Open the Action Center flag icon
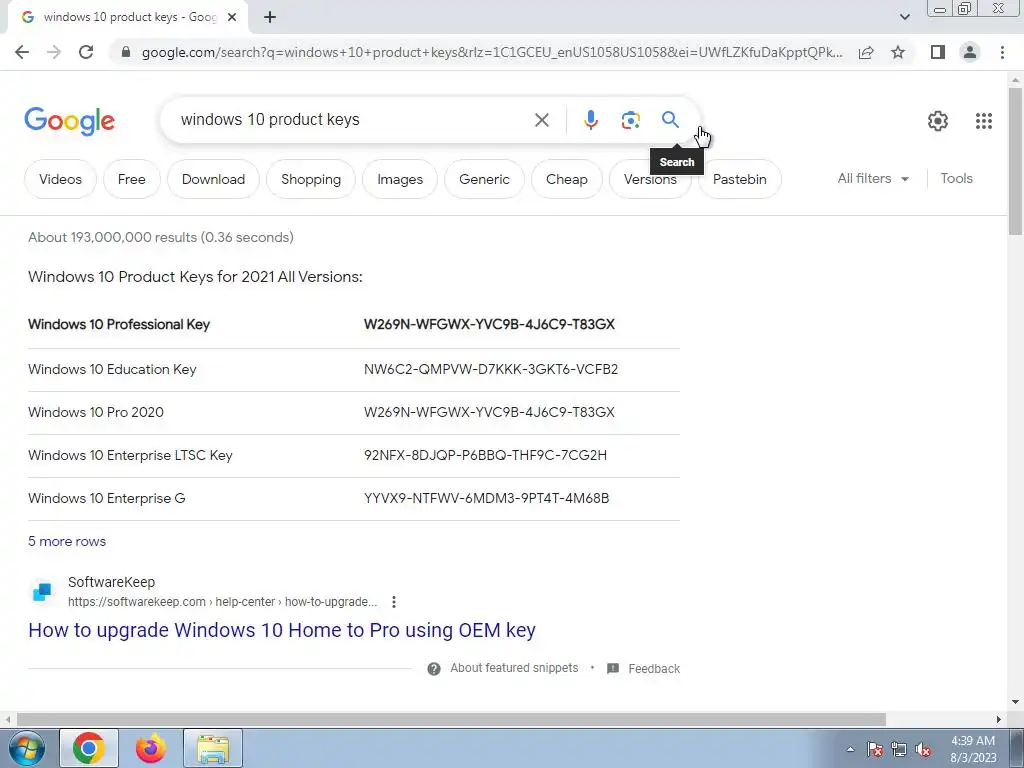Image resolution: width=1024 pixels, height=768 pixels. pyautogui.click(x=874, y=749)
